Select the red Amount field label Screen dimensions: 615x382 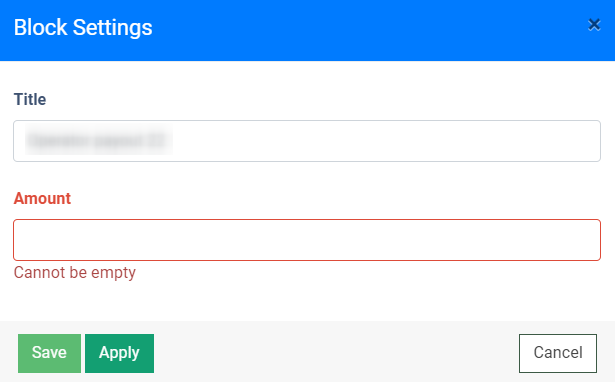[x=42, y=198]
